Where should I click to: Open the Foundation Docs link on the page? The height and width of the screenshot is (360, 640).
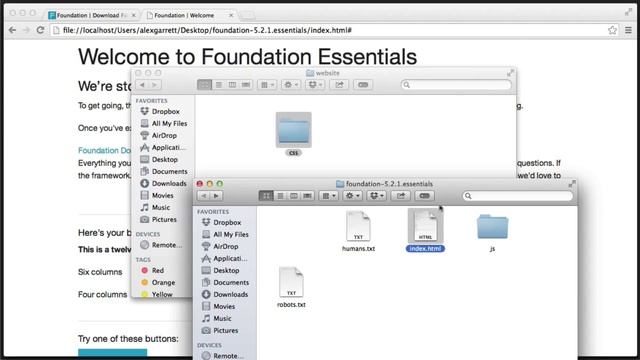(x=104, y=150)
